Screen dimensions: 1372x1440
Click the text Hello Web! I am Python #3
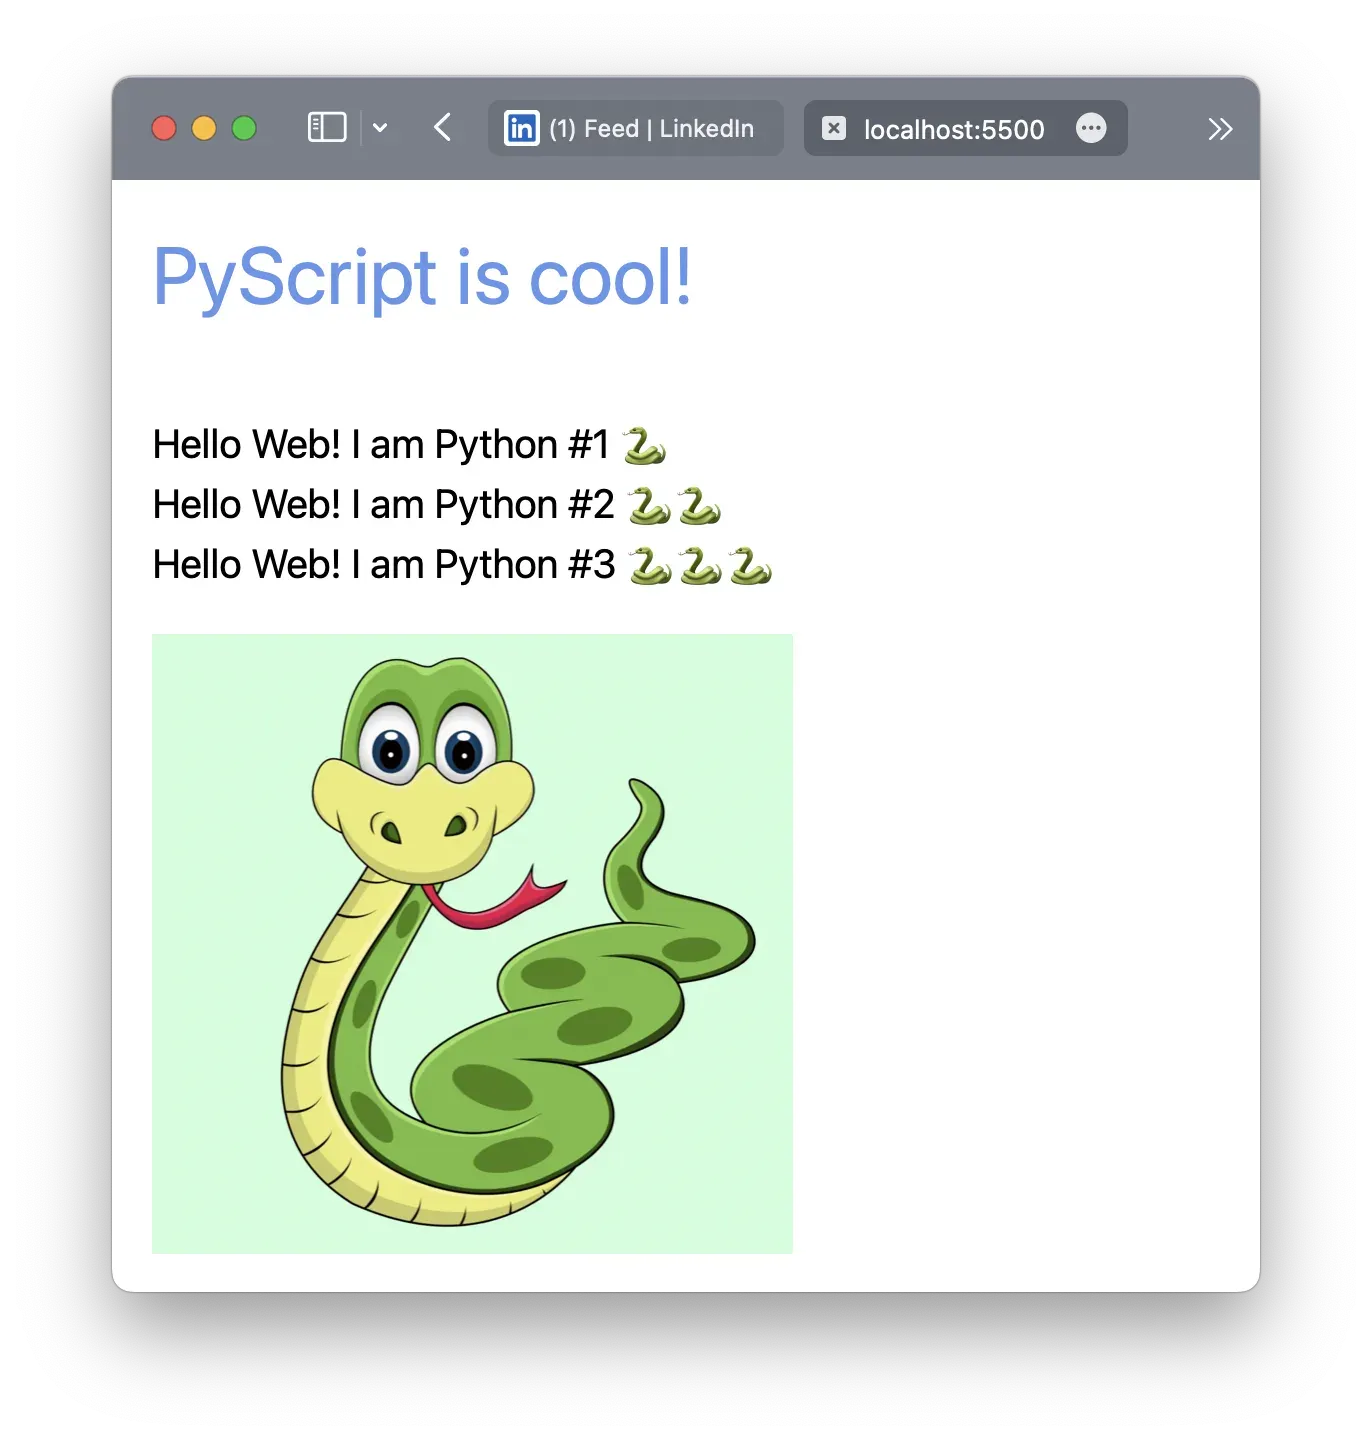[x=384, y=565]
